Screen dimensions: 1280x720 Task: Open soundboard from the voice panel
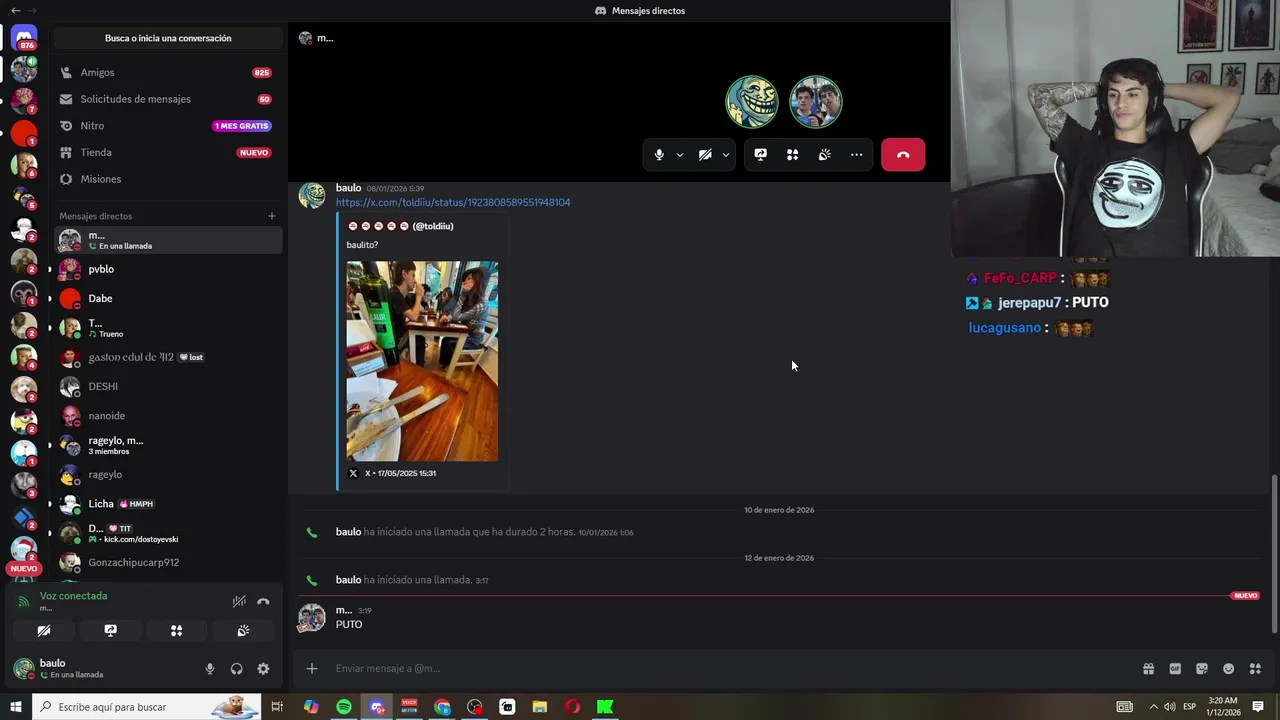pyautogui.click(x=243, y=631)
